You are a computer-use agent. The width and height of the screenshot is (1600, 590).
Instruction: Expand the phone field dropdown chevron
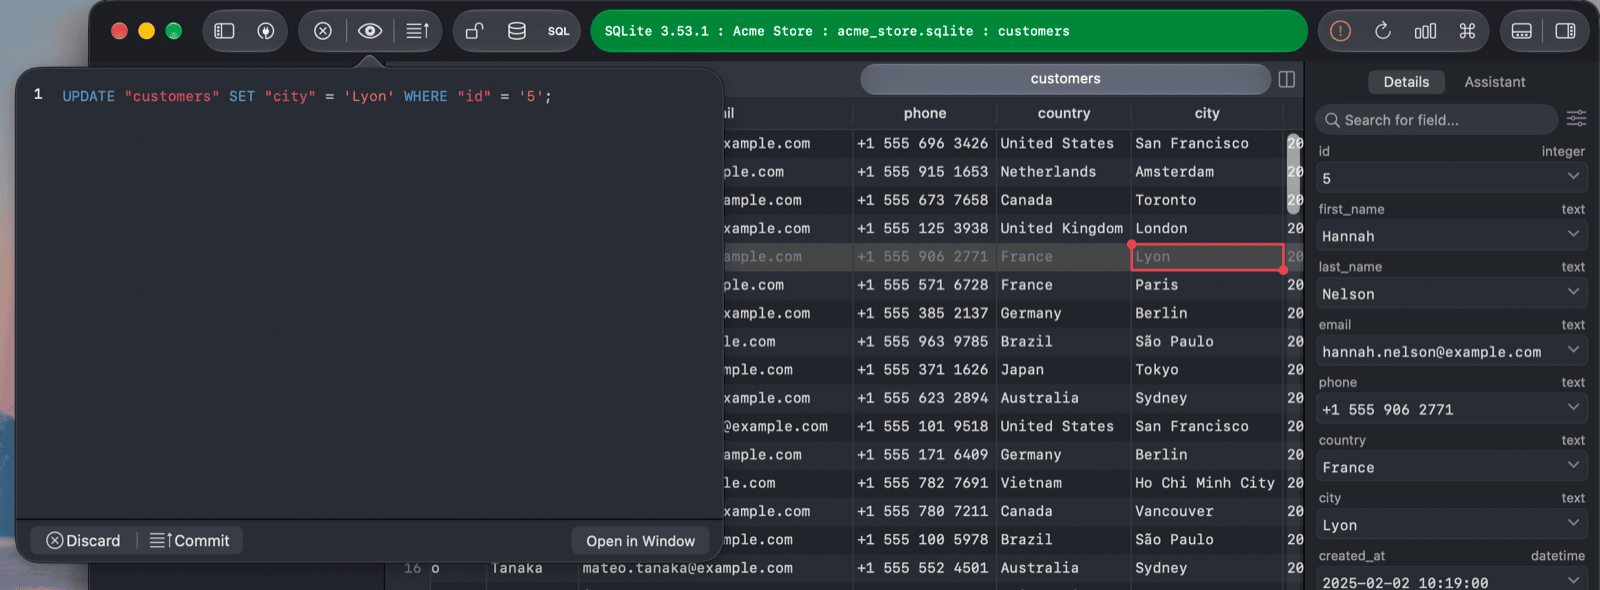[x=1573, y=408]
